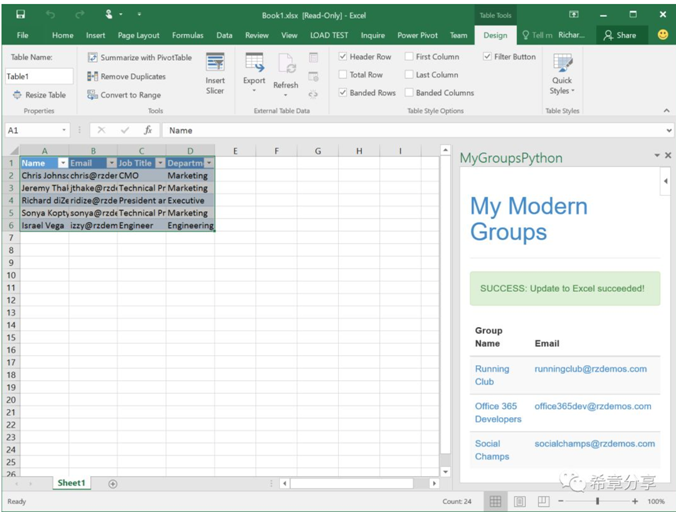Click Summarize with PivotTable
This screenshot has width=676, height=512.
[140, 57]
